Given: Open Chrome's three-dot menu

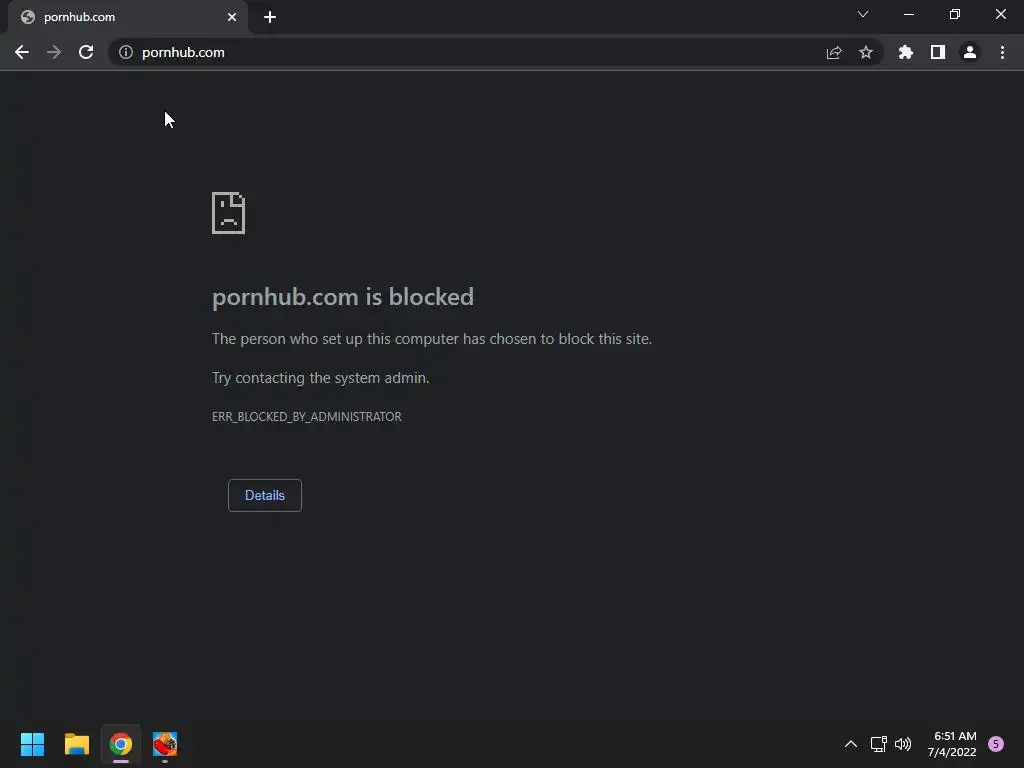Looking at the screenshot, I should tap(1002, 52).
